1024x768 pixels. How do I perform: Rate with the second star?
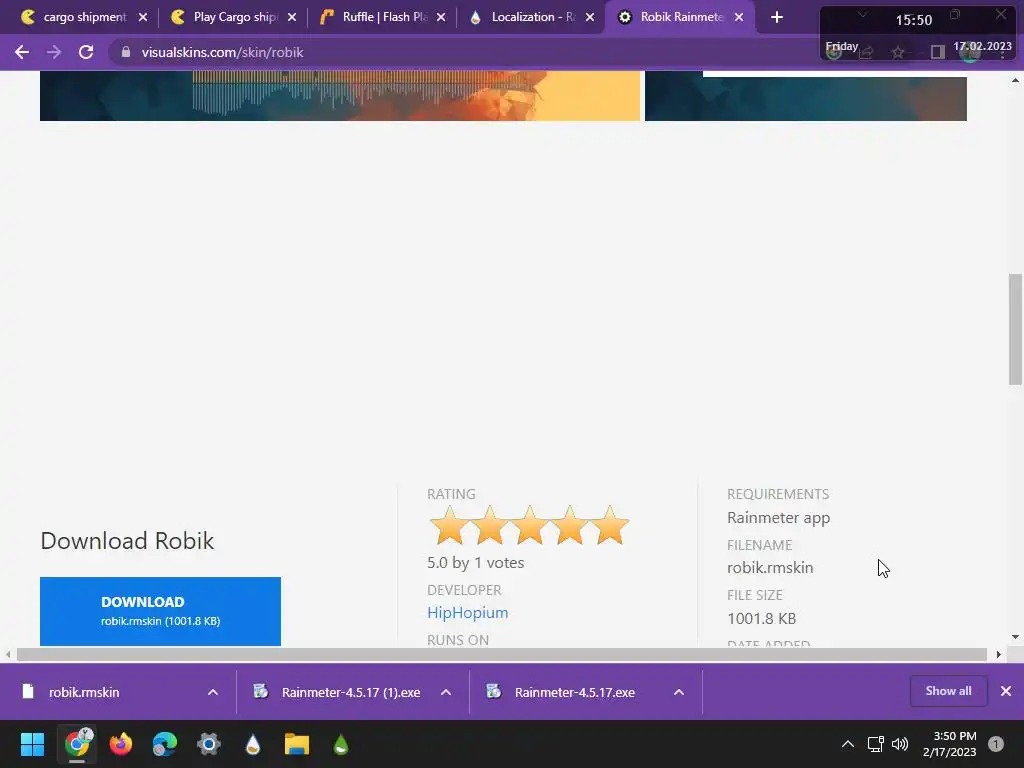point(489,526)
